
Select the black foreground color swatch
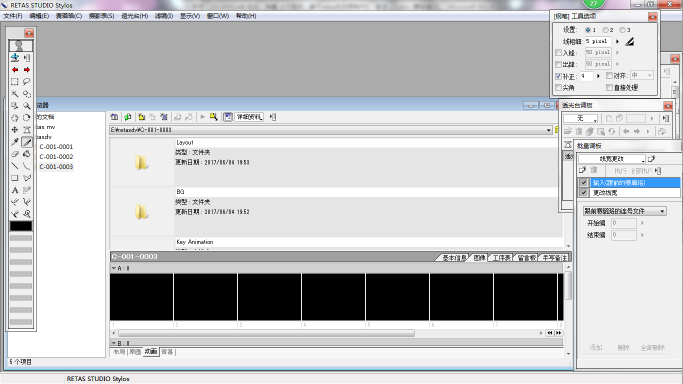(21, 226)
